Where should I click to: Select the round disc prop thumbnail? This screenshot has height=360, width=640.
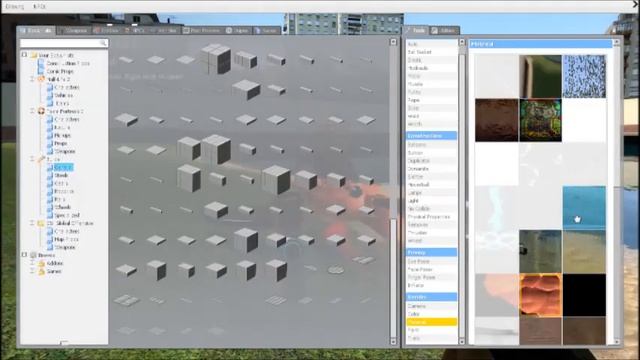(x=336, y=269)
